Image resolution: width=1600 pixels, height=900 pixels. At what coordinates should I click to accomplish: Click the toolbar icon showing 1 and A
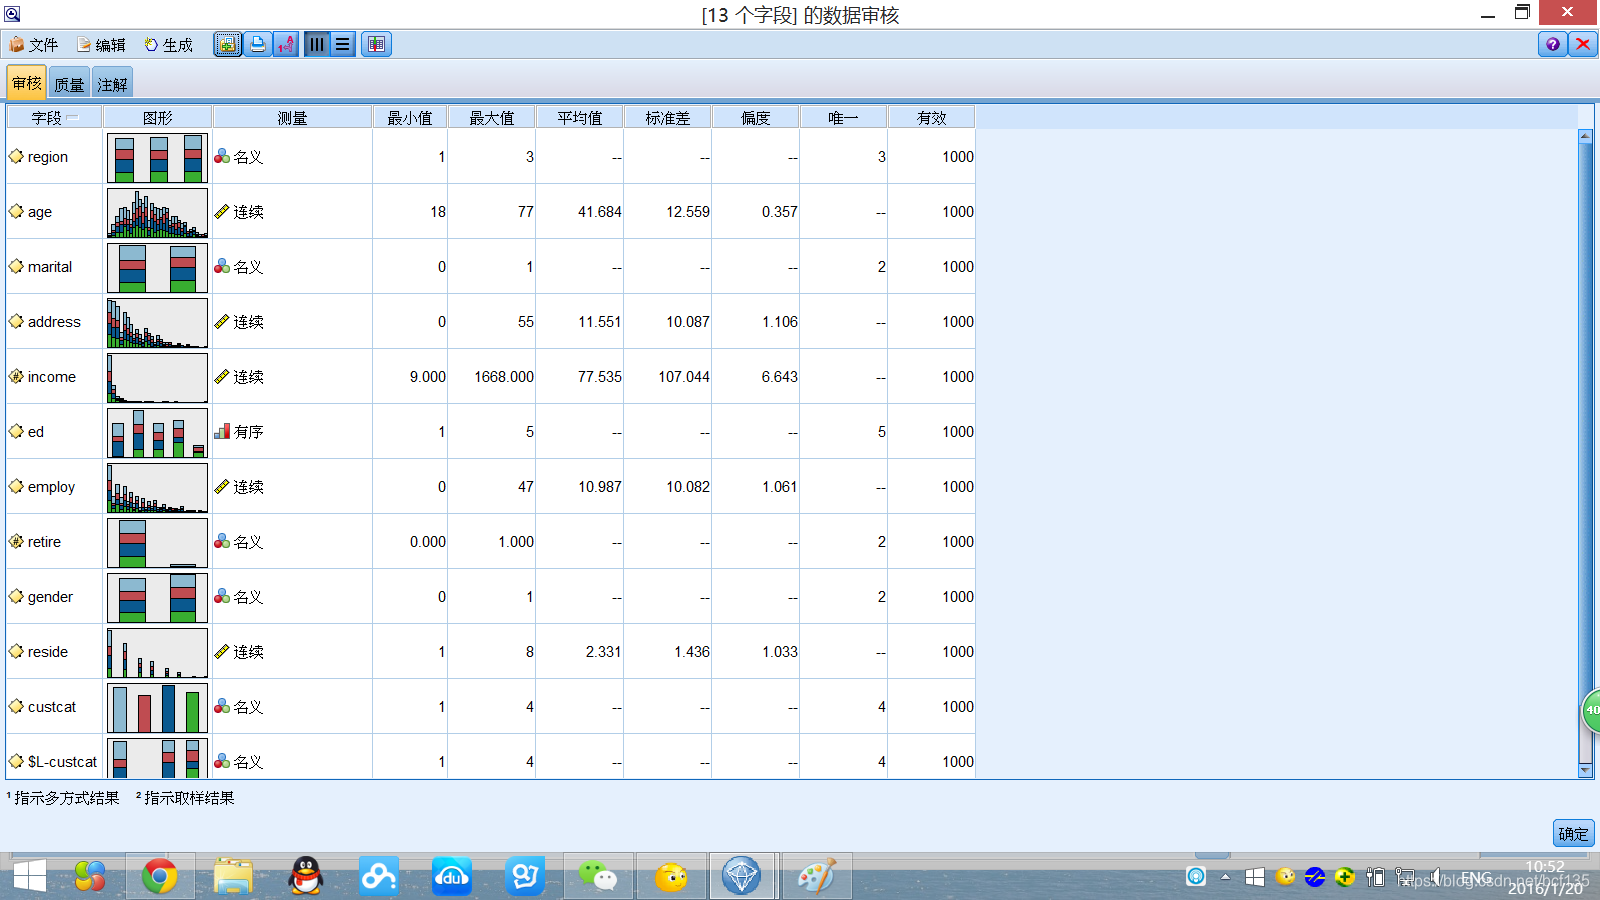[286, 44]
